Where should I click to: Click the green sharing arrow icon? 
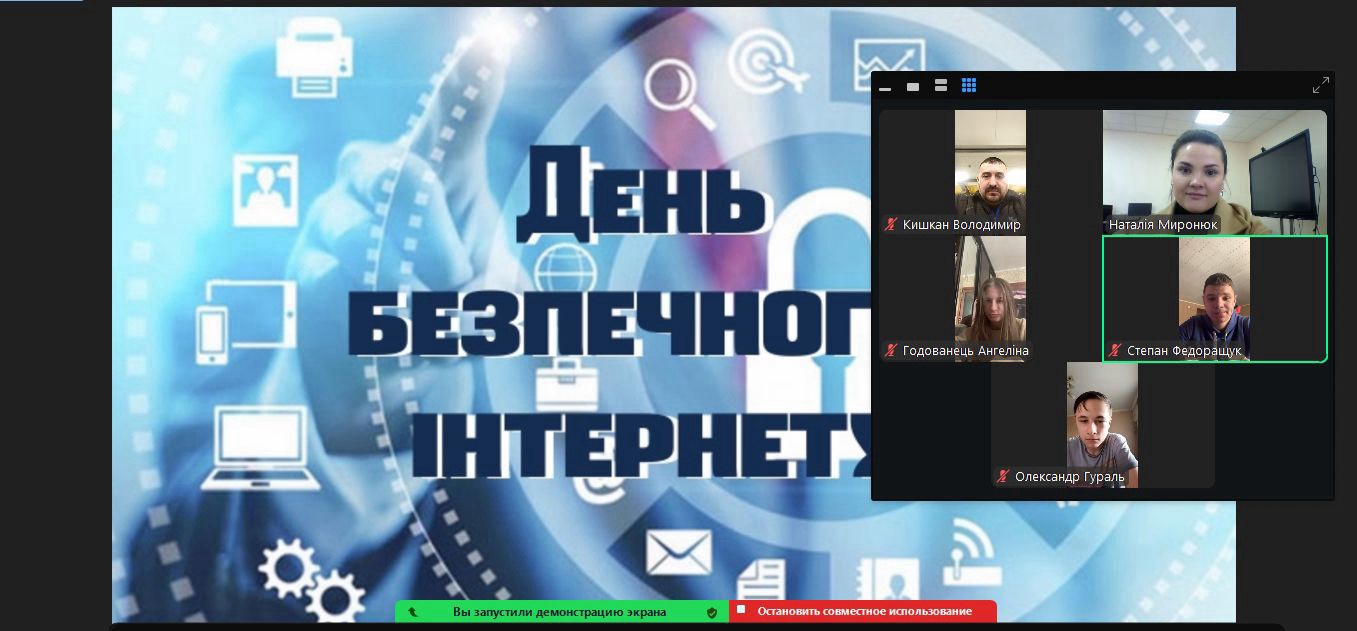pos(413,612)
